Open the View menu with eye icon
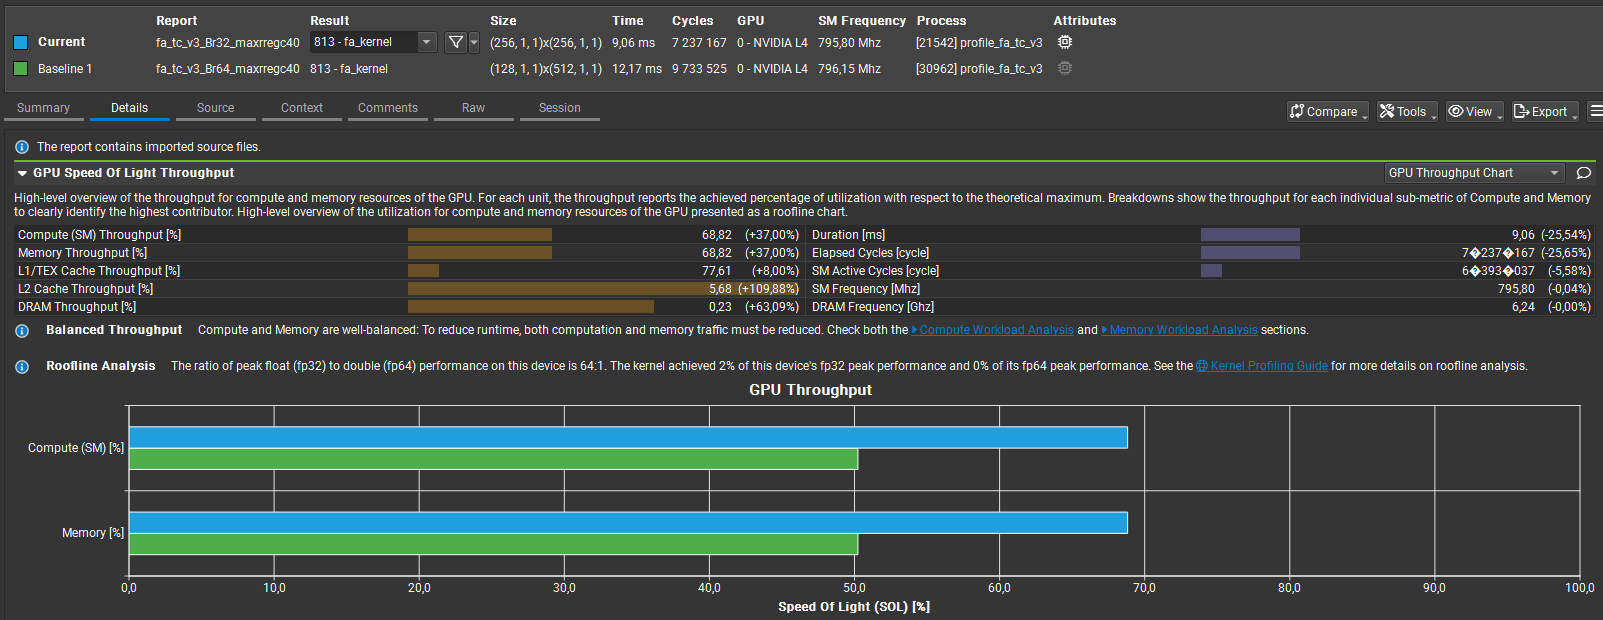Image resolution: width=1603 pixels, height=620 pixels. coord(1473,112)
